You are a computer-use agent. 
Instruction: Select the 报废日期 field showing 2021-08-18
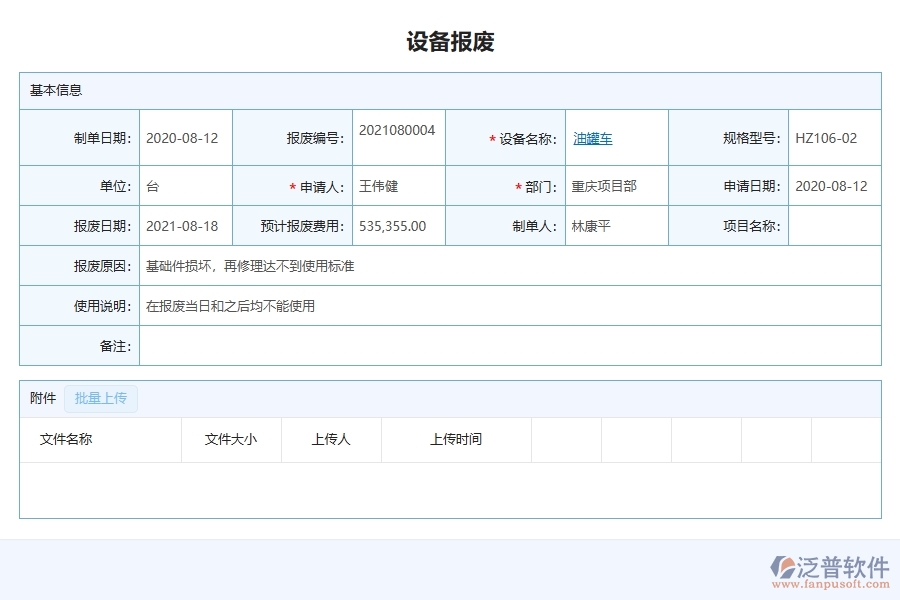click(185, 225)
